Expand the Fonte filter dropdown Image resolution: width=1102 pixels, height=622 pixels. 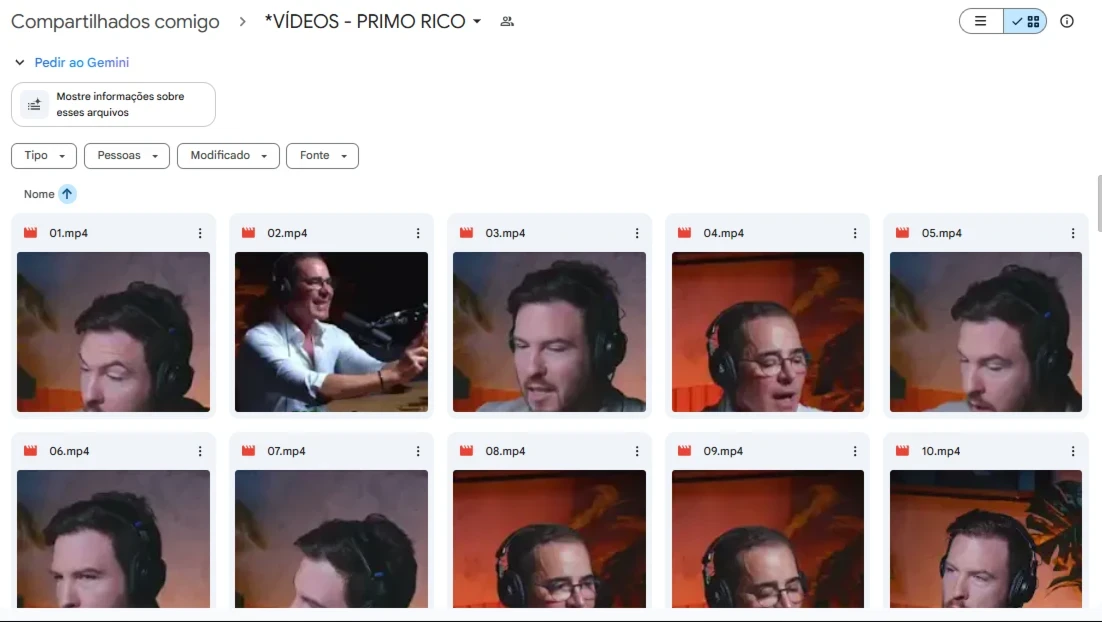(x=323, y=155)
